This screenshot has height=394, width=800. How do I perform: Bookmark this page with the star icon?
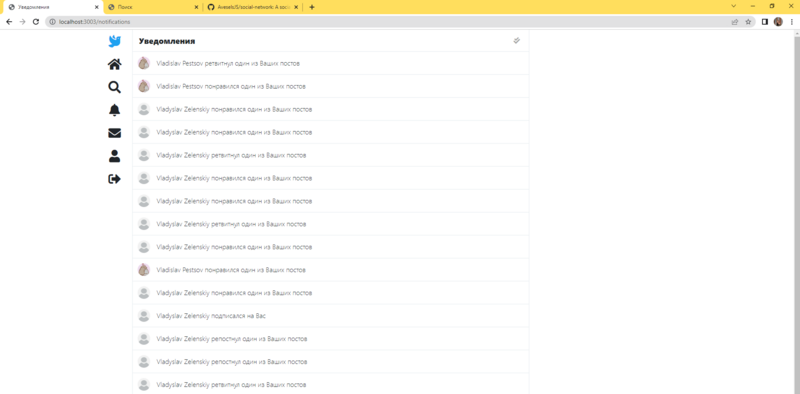748,22
